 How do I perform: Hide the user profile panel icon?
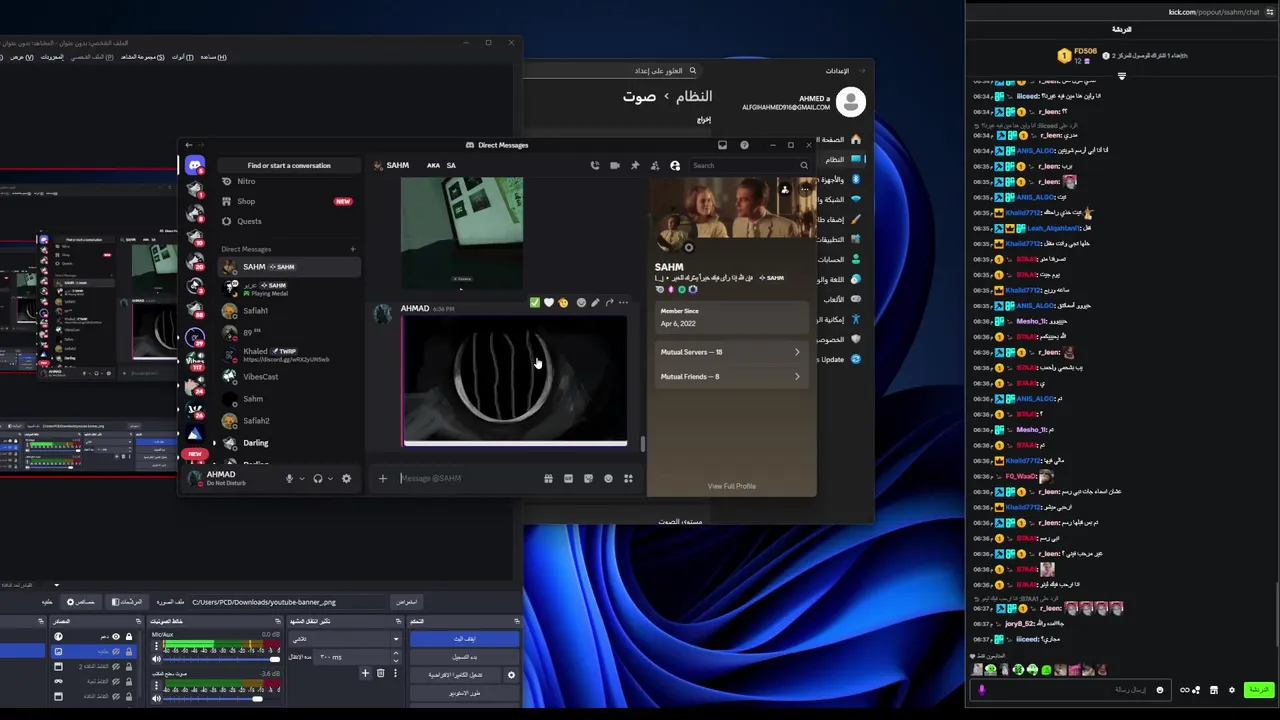675,165
